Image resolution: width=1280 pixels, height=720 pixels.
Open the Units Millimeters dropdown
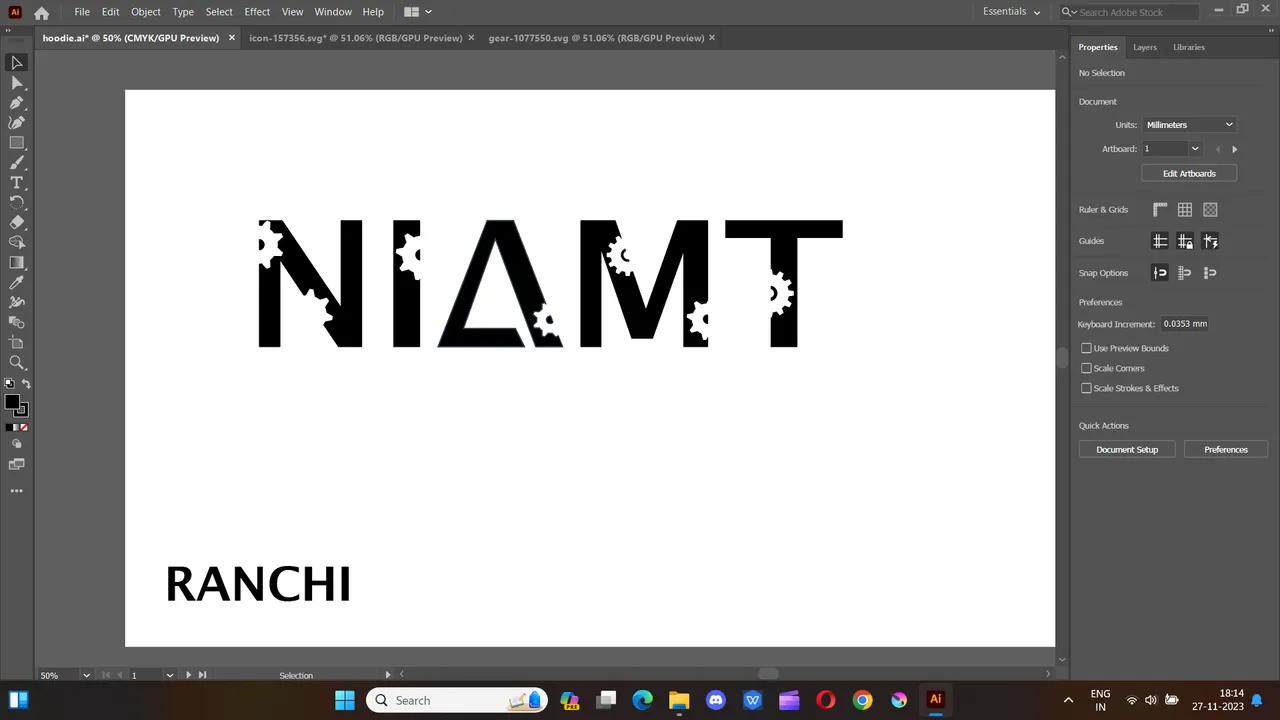pyautogui.click(x=1189, y=125)
